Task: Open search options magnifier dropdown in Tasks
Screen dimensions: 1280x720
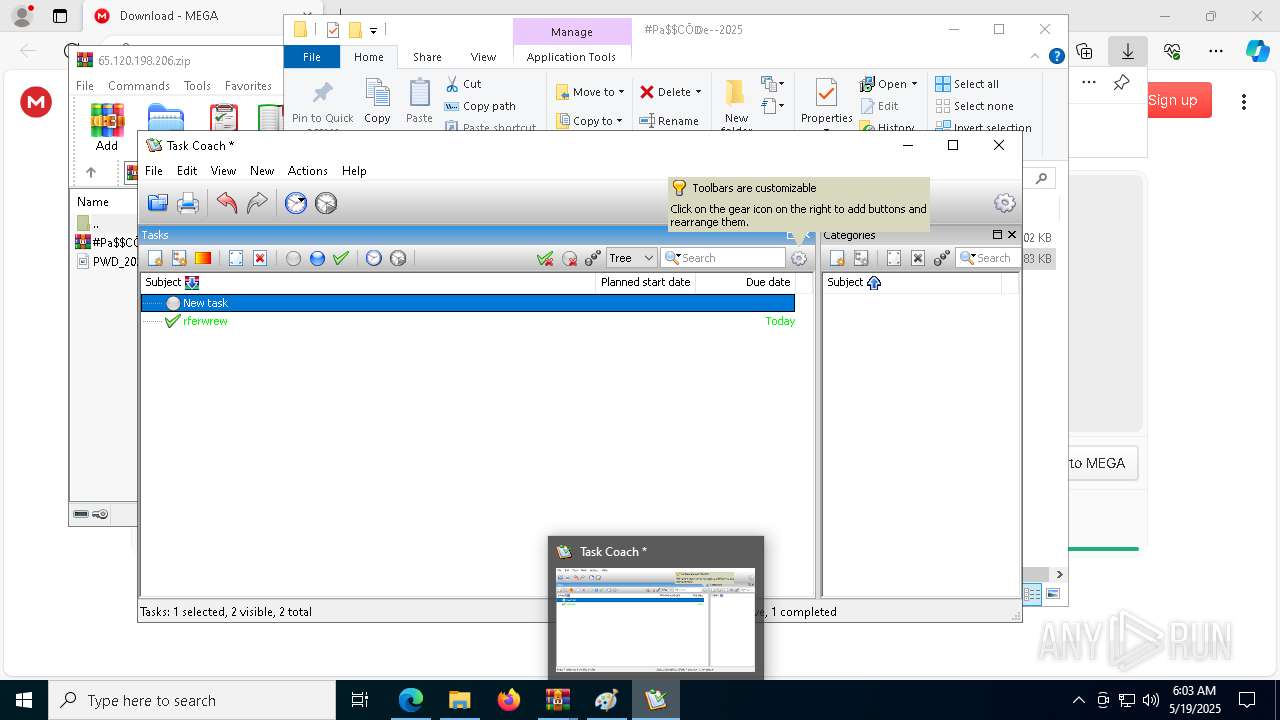Action: coord(672,258)
